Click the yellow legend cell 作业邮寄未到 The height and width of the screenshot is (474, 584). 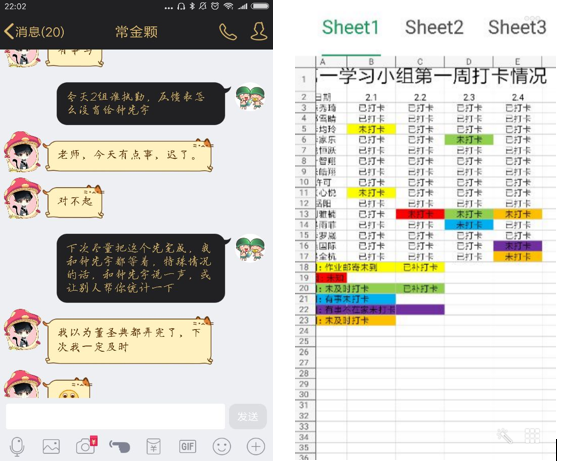click(356, 267)
